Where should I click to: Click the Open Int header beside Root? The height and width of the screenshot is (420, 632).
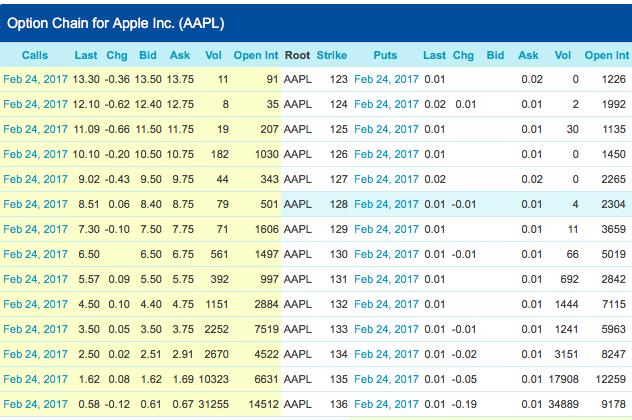pyautogui.click(x=256, y=55)
